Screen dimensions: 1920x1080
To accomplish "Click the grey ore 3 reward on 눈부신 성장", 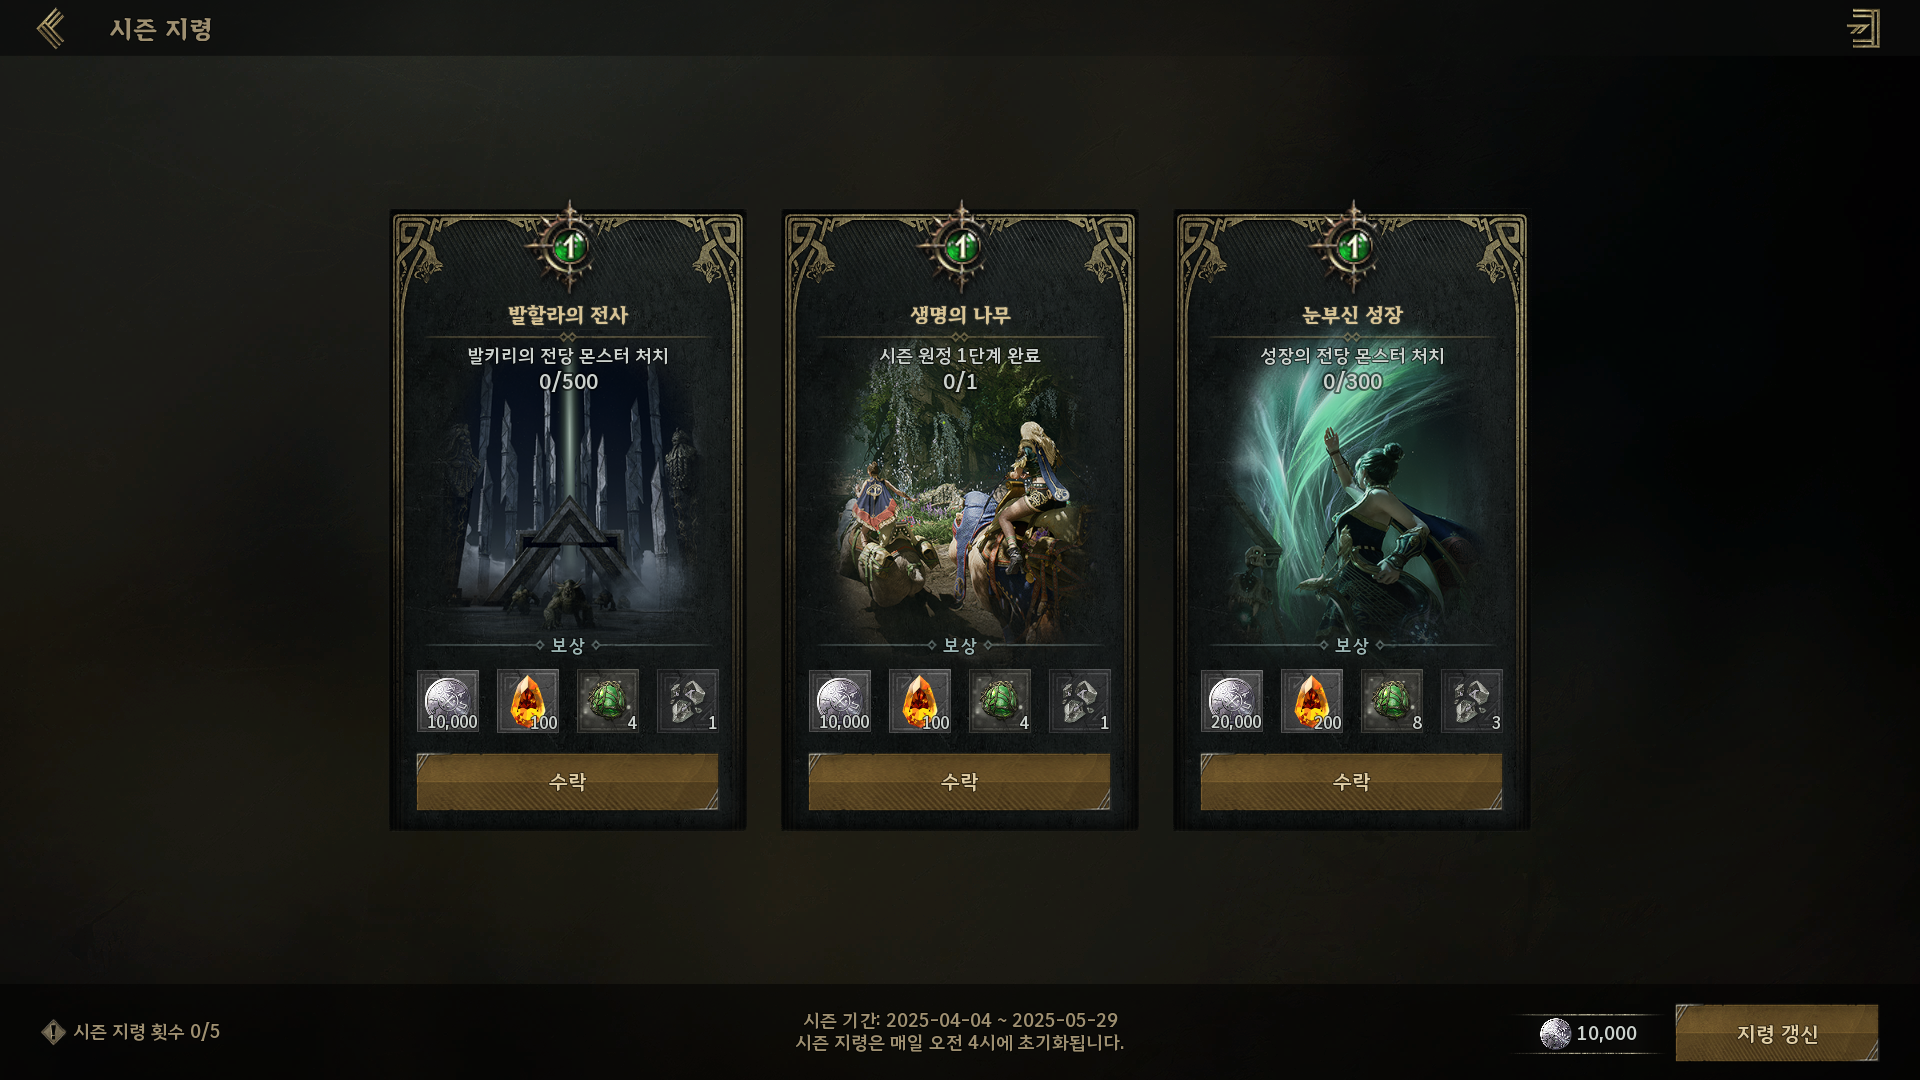I will click(x=1472, y=701).
